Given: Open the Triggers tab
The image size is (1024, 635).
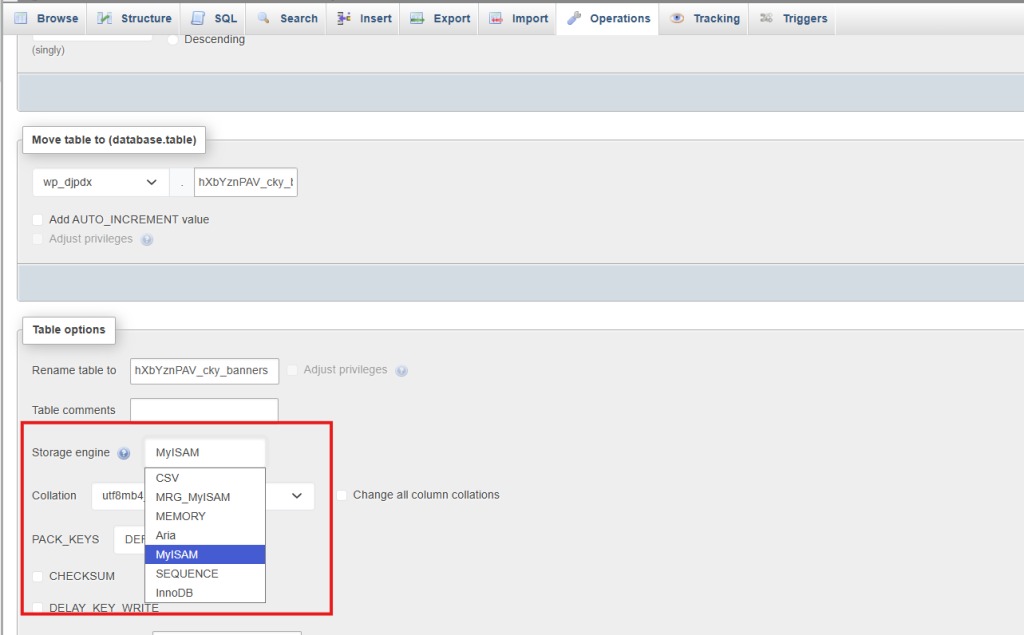Looking at the screenshot, I should click(794, 18).
